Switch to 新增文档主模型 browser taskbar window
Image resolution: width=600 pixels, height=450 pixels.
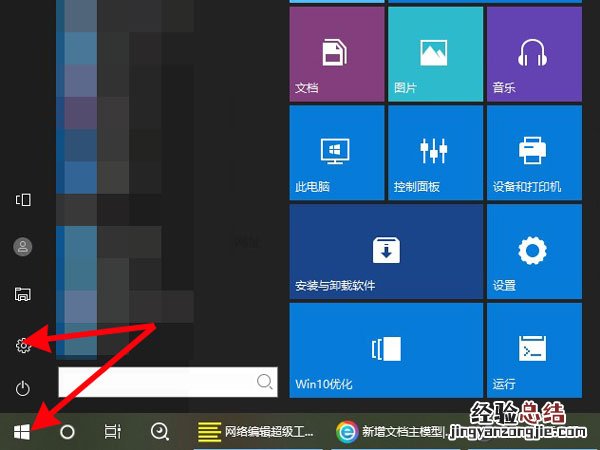(398, 432)
